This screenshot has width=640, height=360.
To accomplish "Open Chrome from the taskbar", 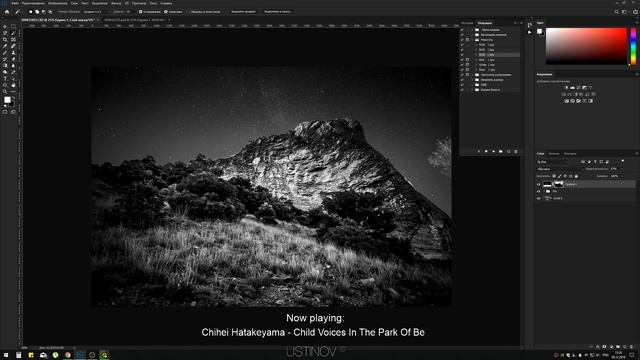I will (x=67, y=355).
